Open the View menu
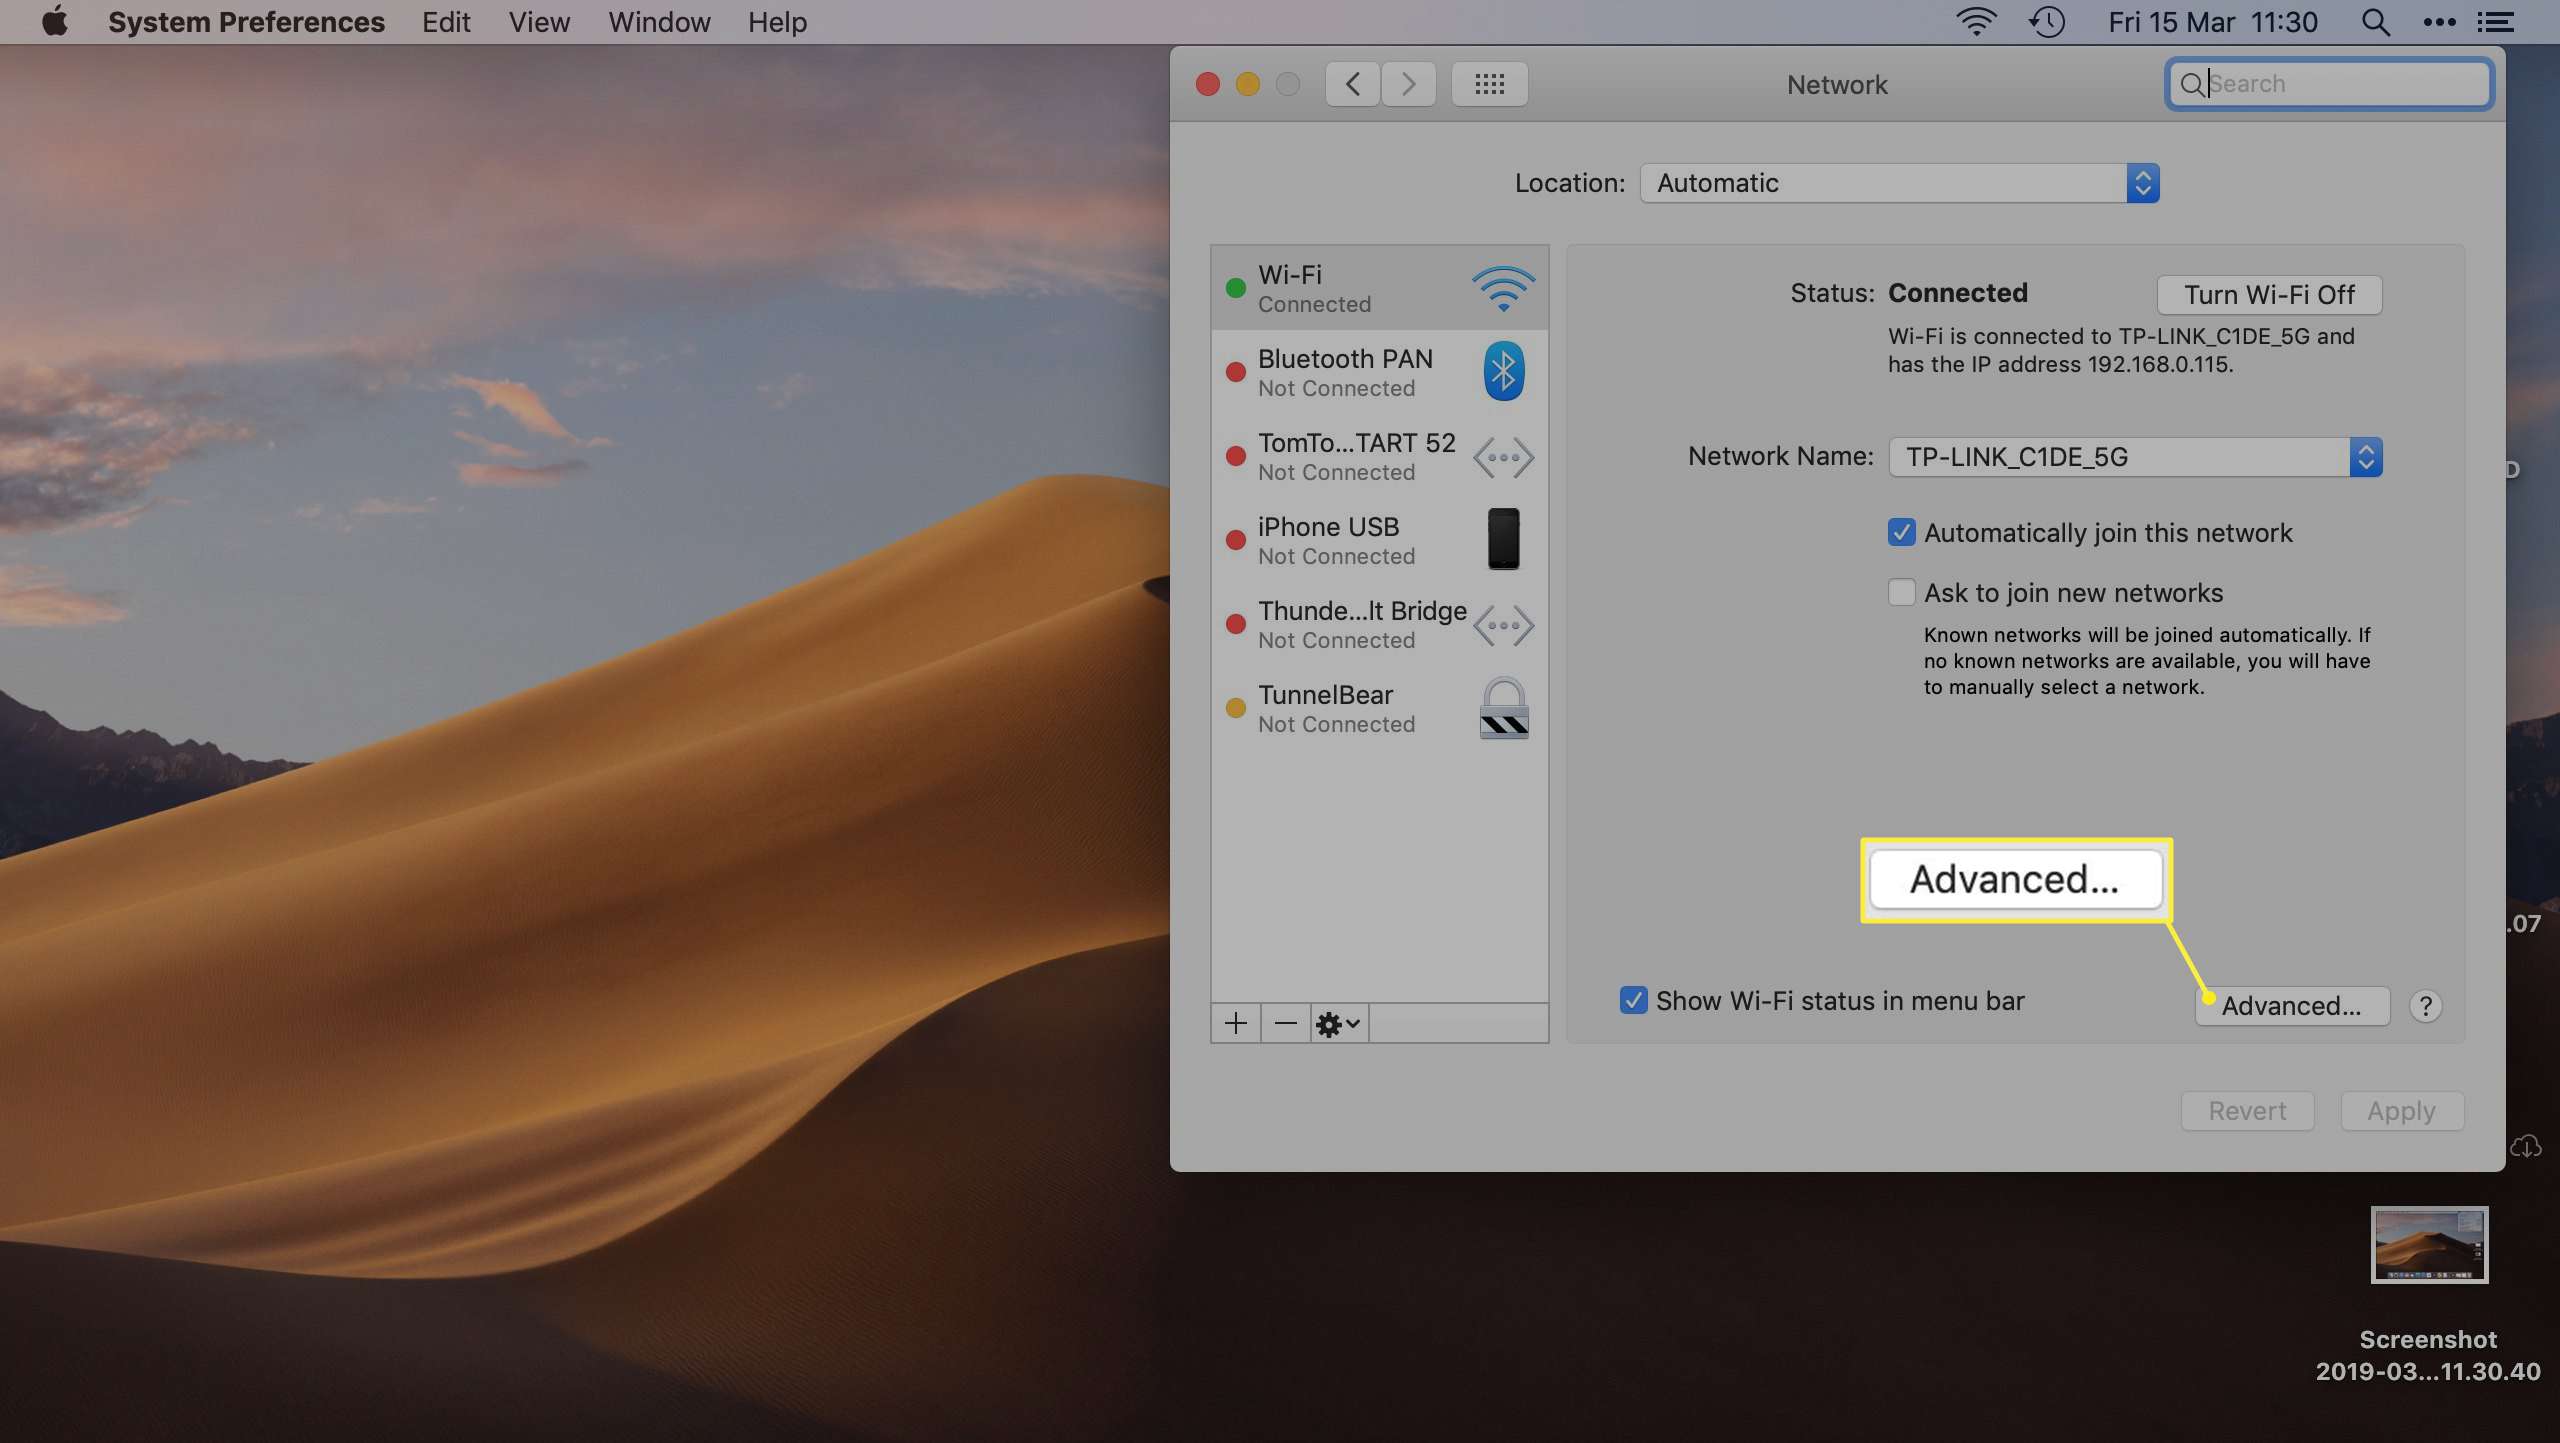 pyautogui.click(x=539, y=22)
